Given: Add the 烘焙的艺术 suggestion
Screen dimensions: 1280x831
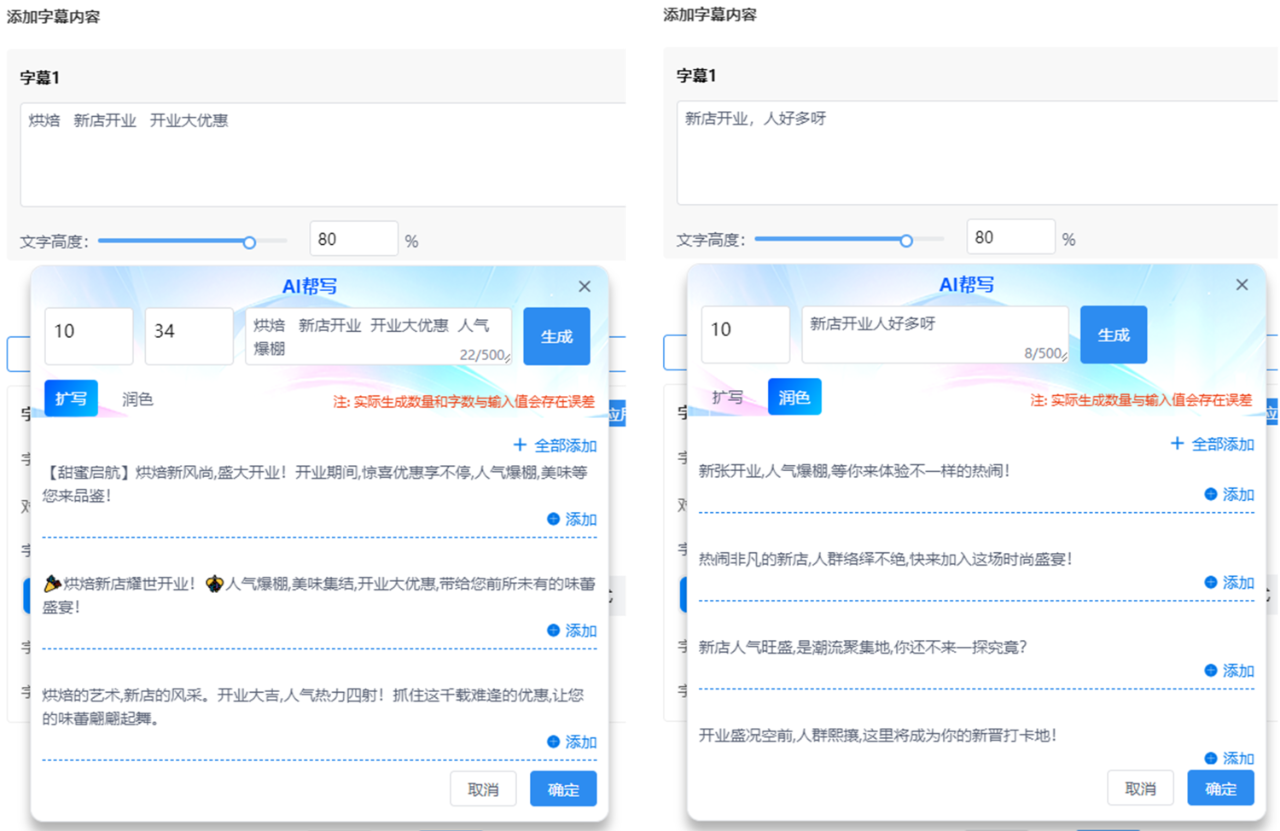Looking at the screenshot, I should click(572, 742).
